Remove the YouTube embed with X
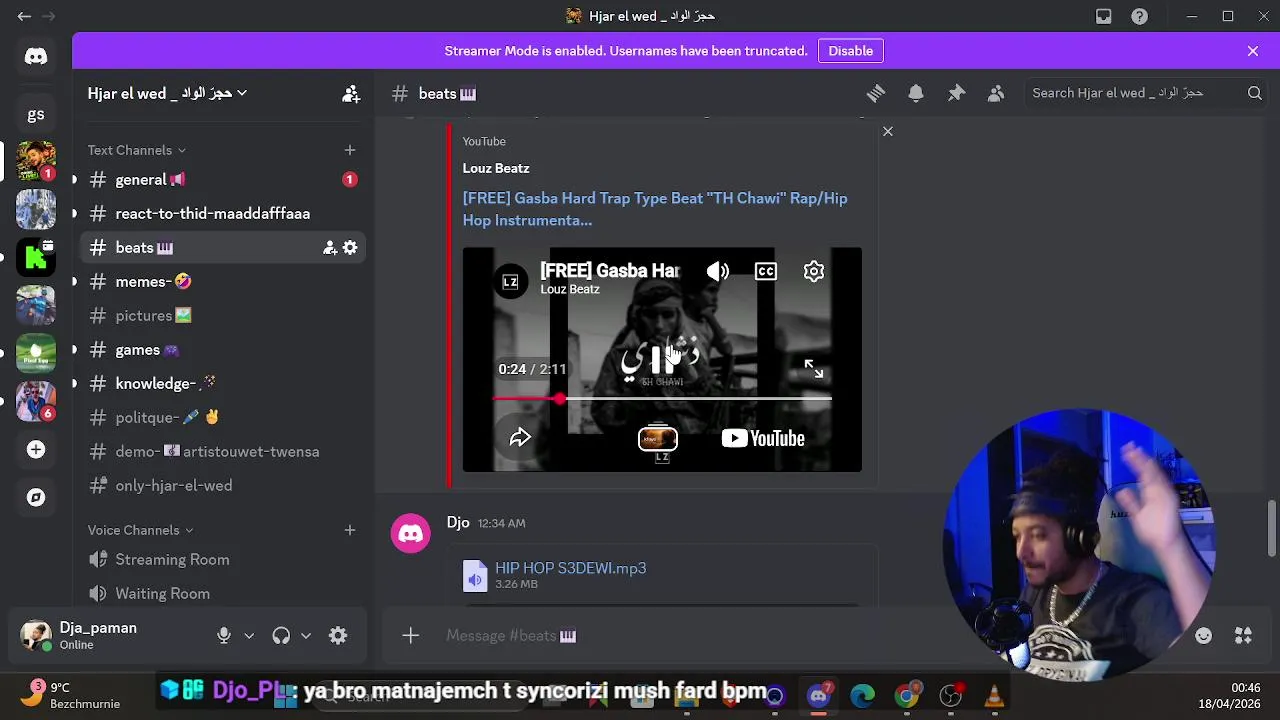1280x720 pixels. coord(888,132)
